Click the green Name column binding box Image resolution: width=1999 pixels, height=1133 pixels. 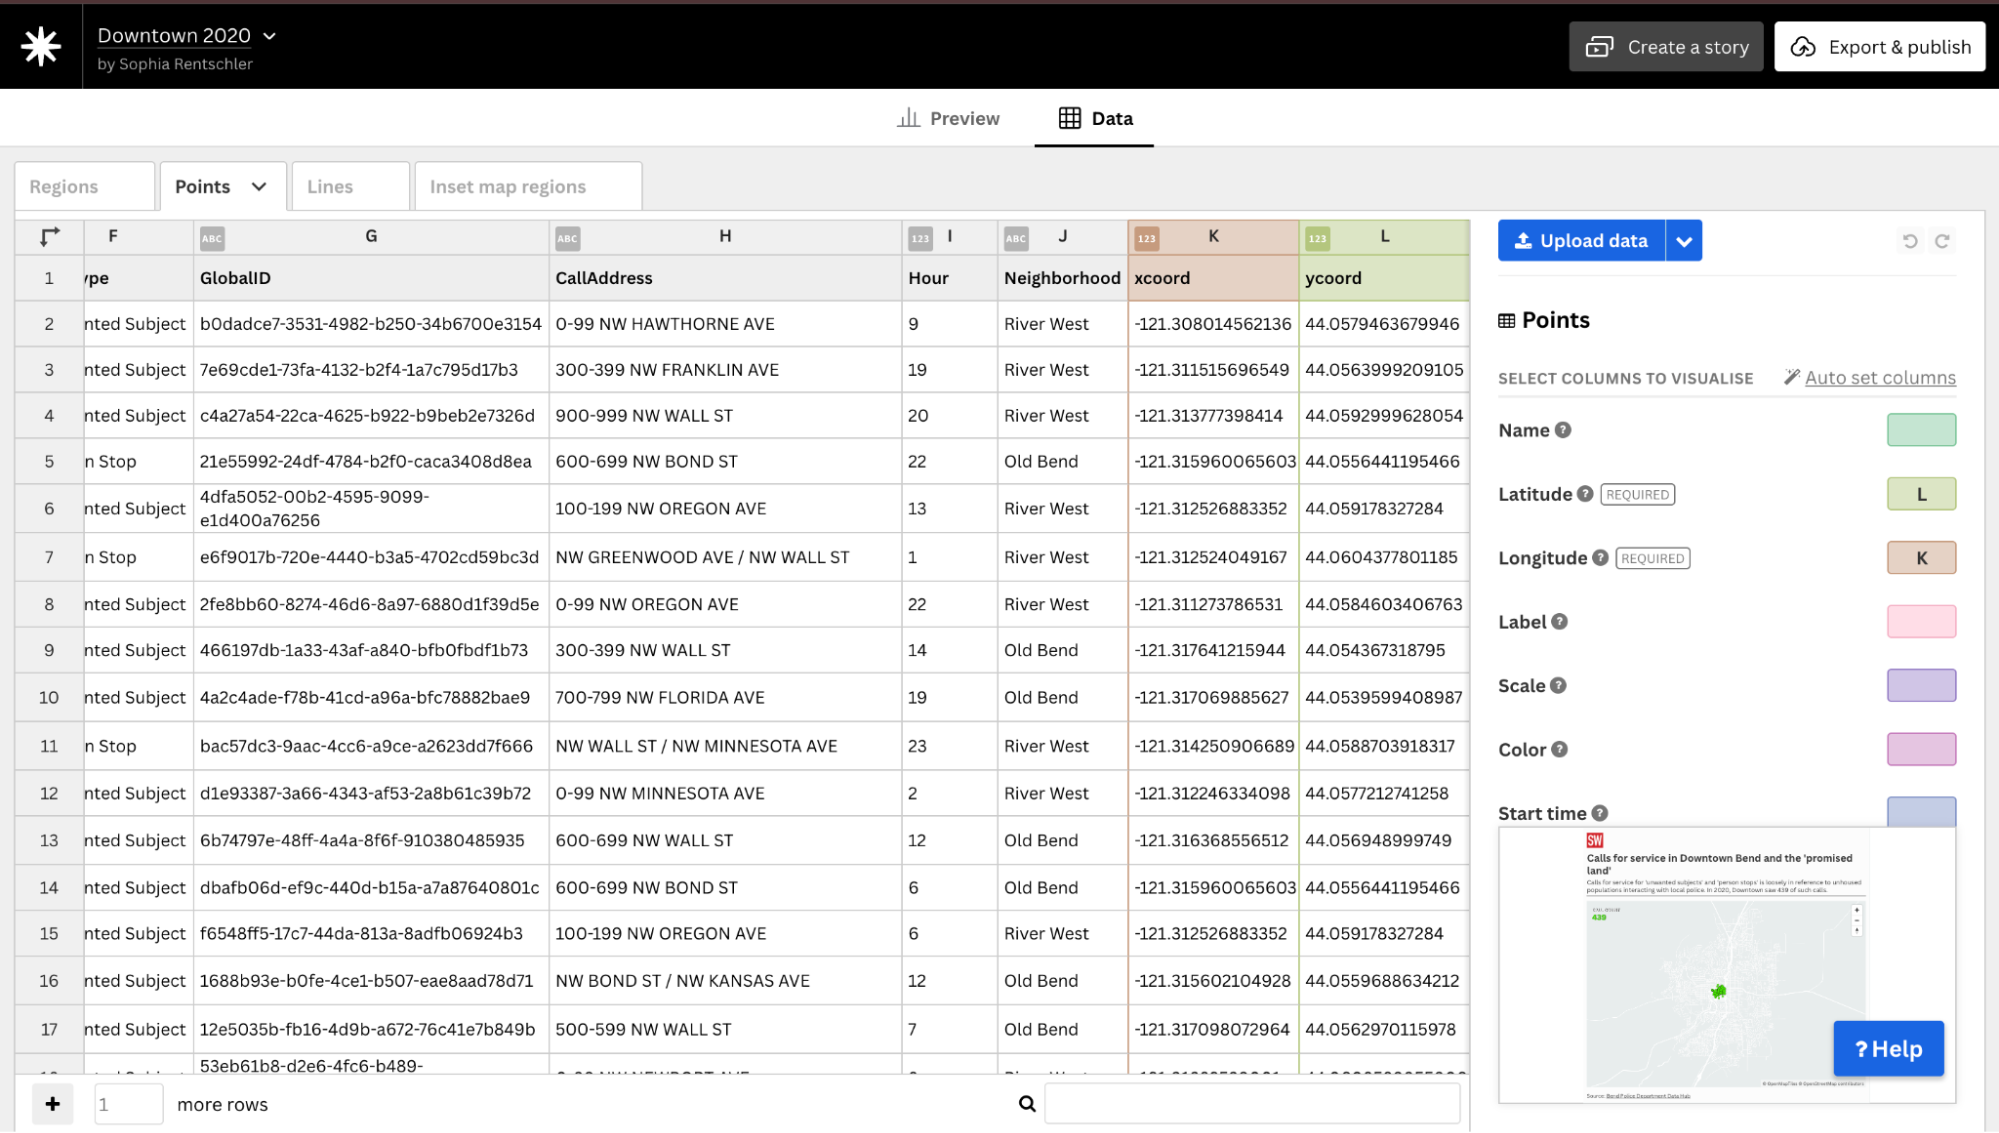(x=1921, y=430)
